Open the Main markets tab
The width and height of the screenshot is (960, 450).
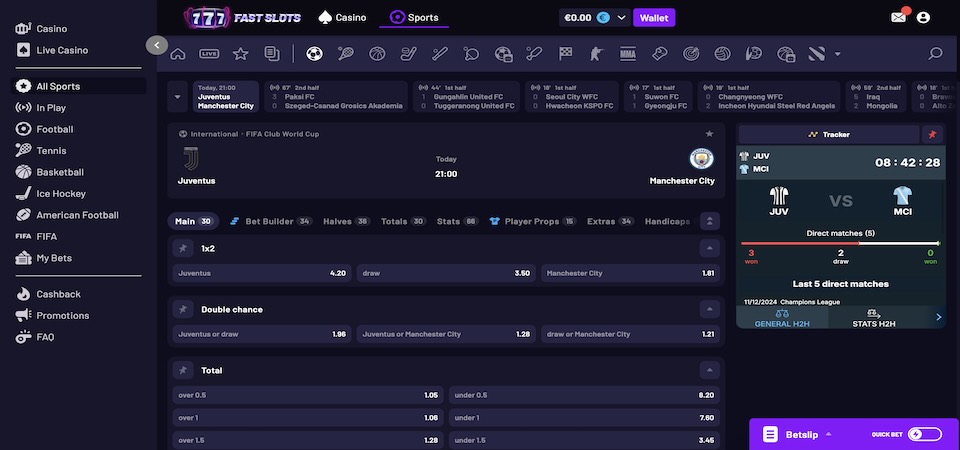click(193, 222)
